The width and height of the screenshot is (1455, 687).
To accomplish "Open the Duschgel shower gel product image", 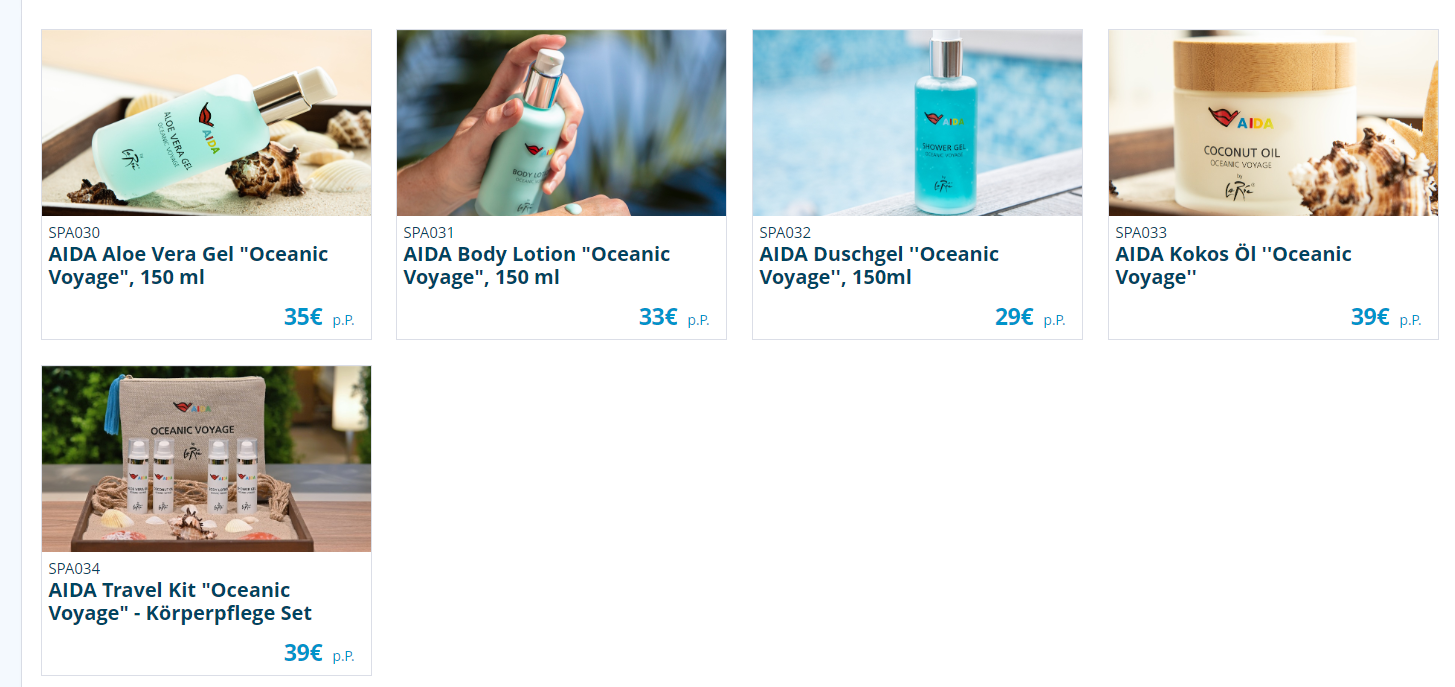I will pos(917,123).
